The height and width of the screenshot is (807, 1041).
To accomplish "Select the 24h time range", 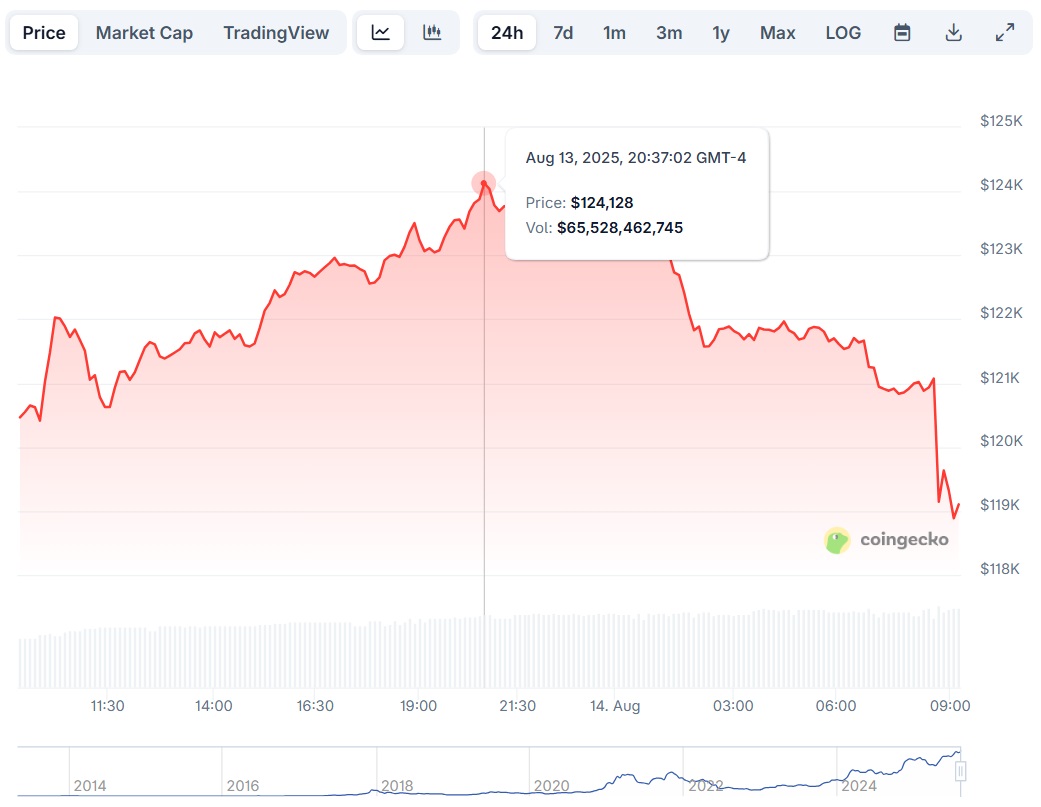I will click(x=507, y=32).
